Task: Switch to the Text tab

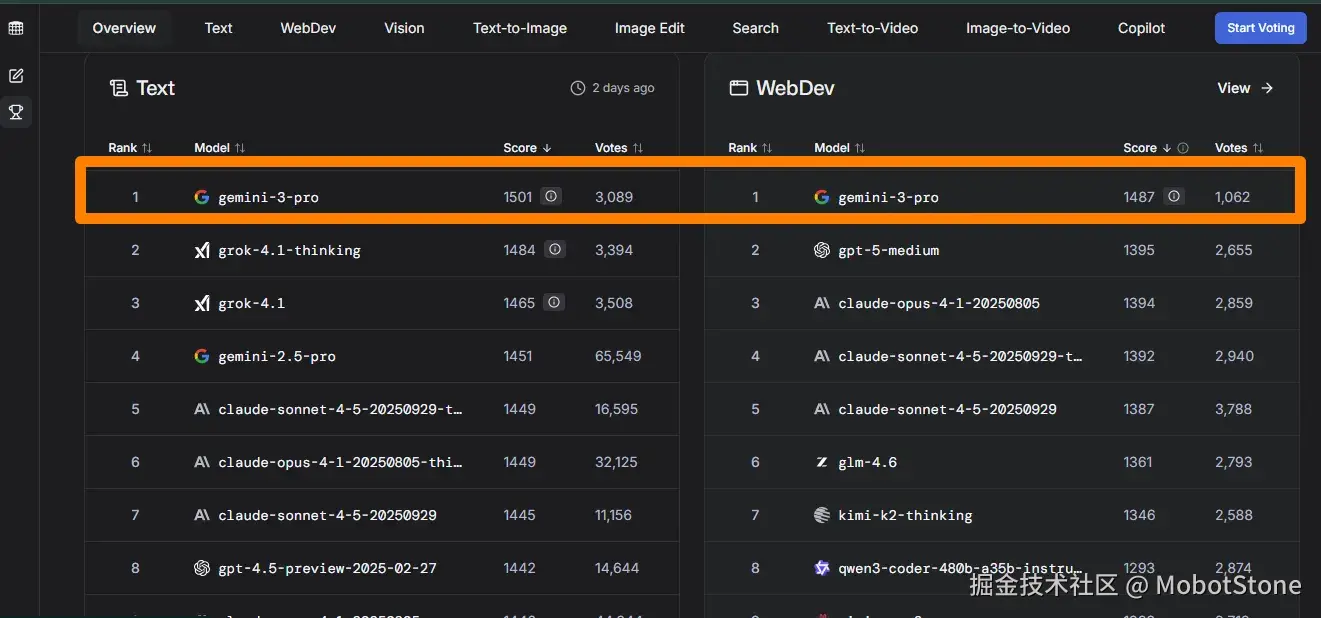Action: tap(218, 28)
